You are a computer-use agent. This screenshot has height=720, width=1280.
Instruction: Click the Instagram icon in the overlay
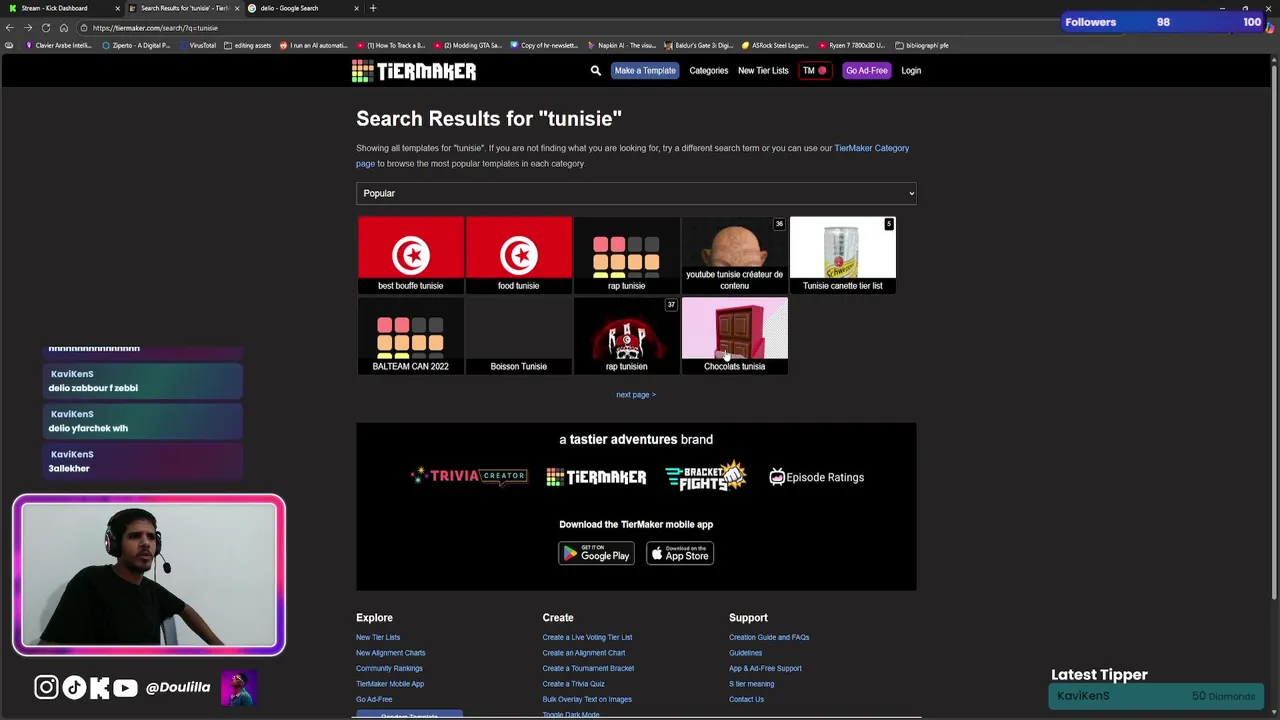click(x=46, y=687)
